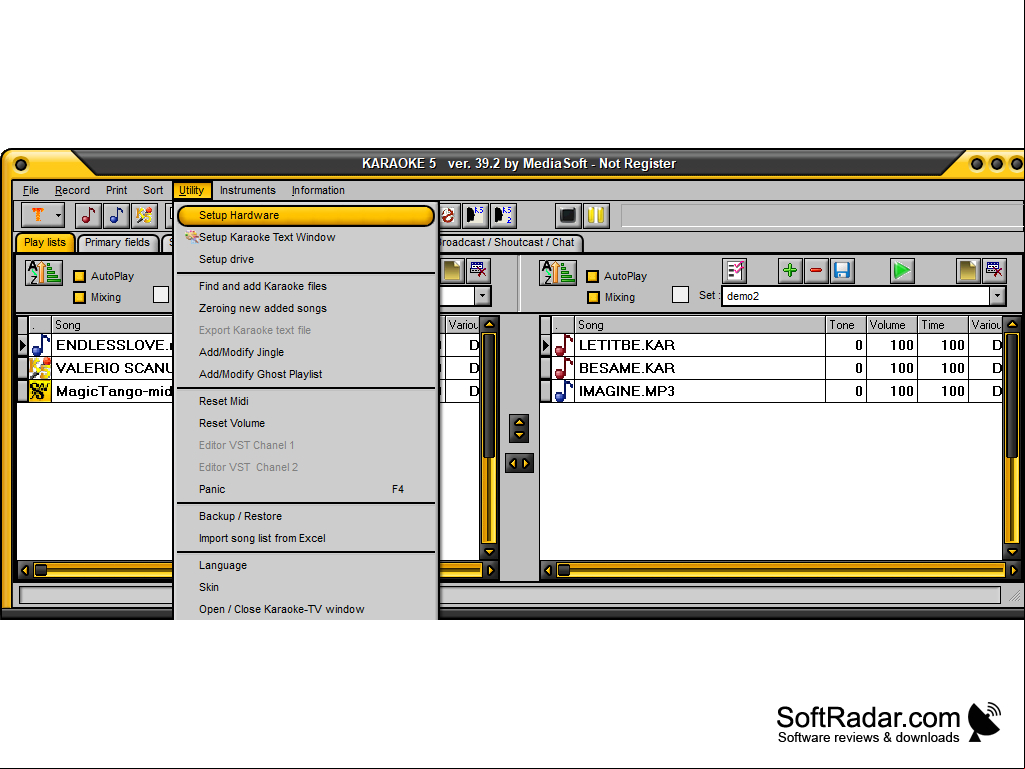Click the new page icon in right panel
The width and height of the screenshot is (1025, 769).
point(967,271)
